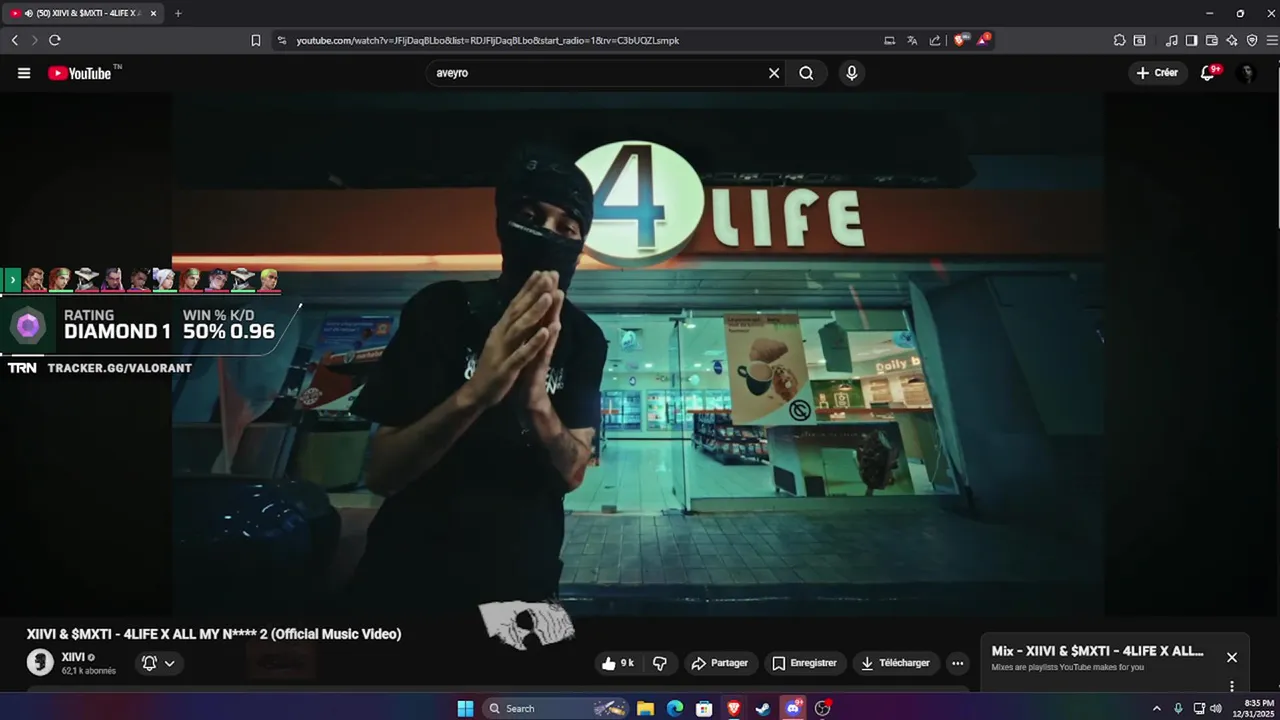Click the Enregistrer save button
Viewport: 1280px width, 720px height.
[x=805, y=663]
